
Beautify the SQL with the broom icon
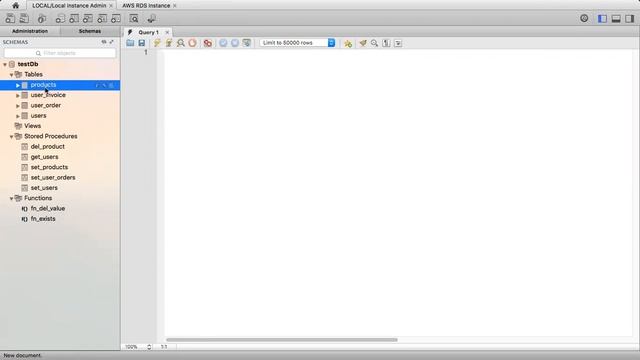point(363,43)
